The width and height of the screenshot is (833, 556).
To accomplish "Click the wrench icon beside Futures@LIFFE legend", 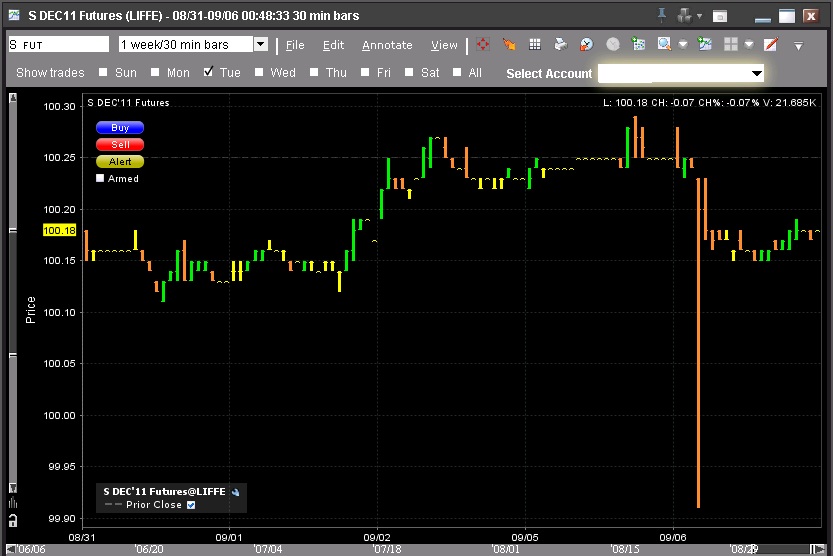I will (x=235, y=492).
